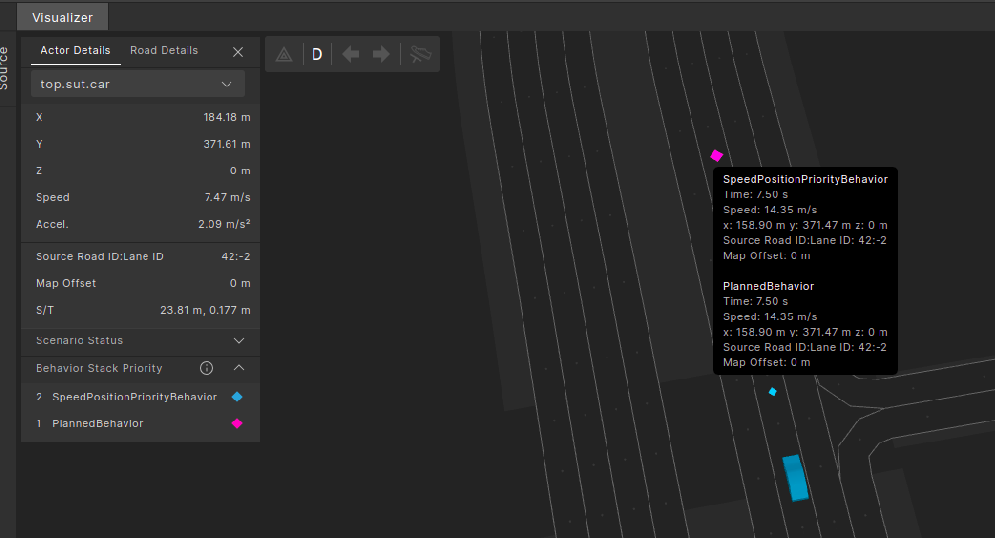Select the blue car on the road
Screen dimensions: 995x538
click(796, 477)
